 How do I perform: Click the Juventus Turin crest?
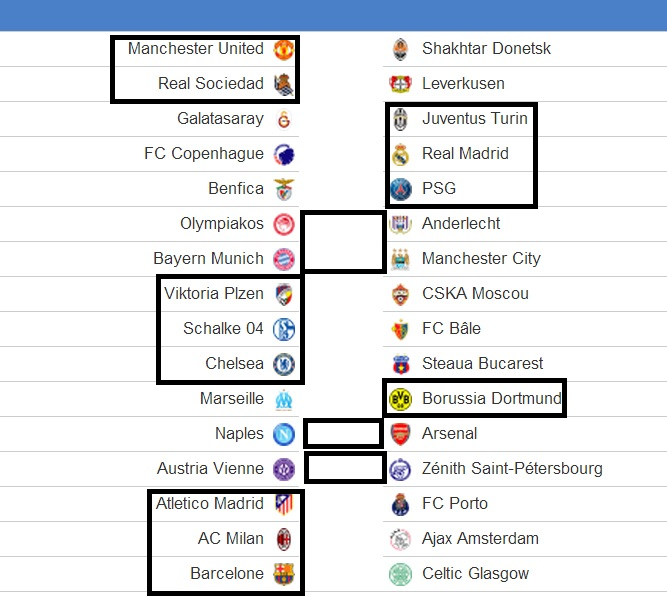[400, 119]
